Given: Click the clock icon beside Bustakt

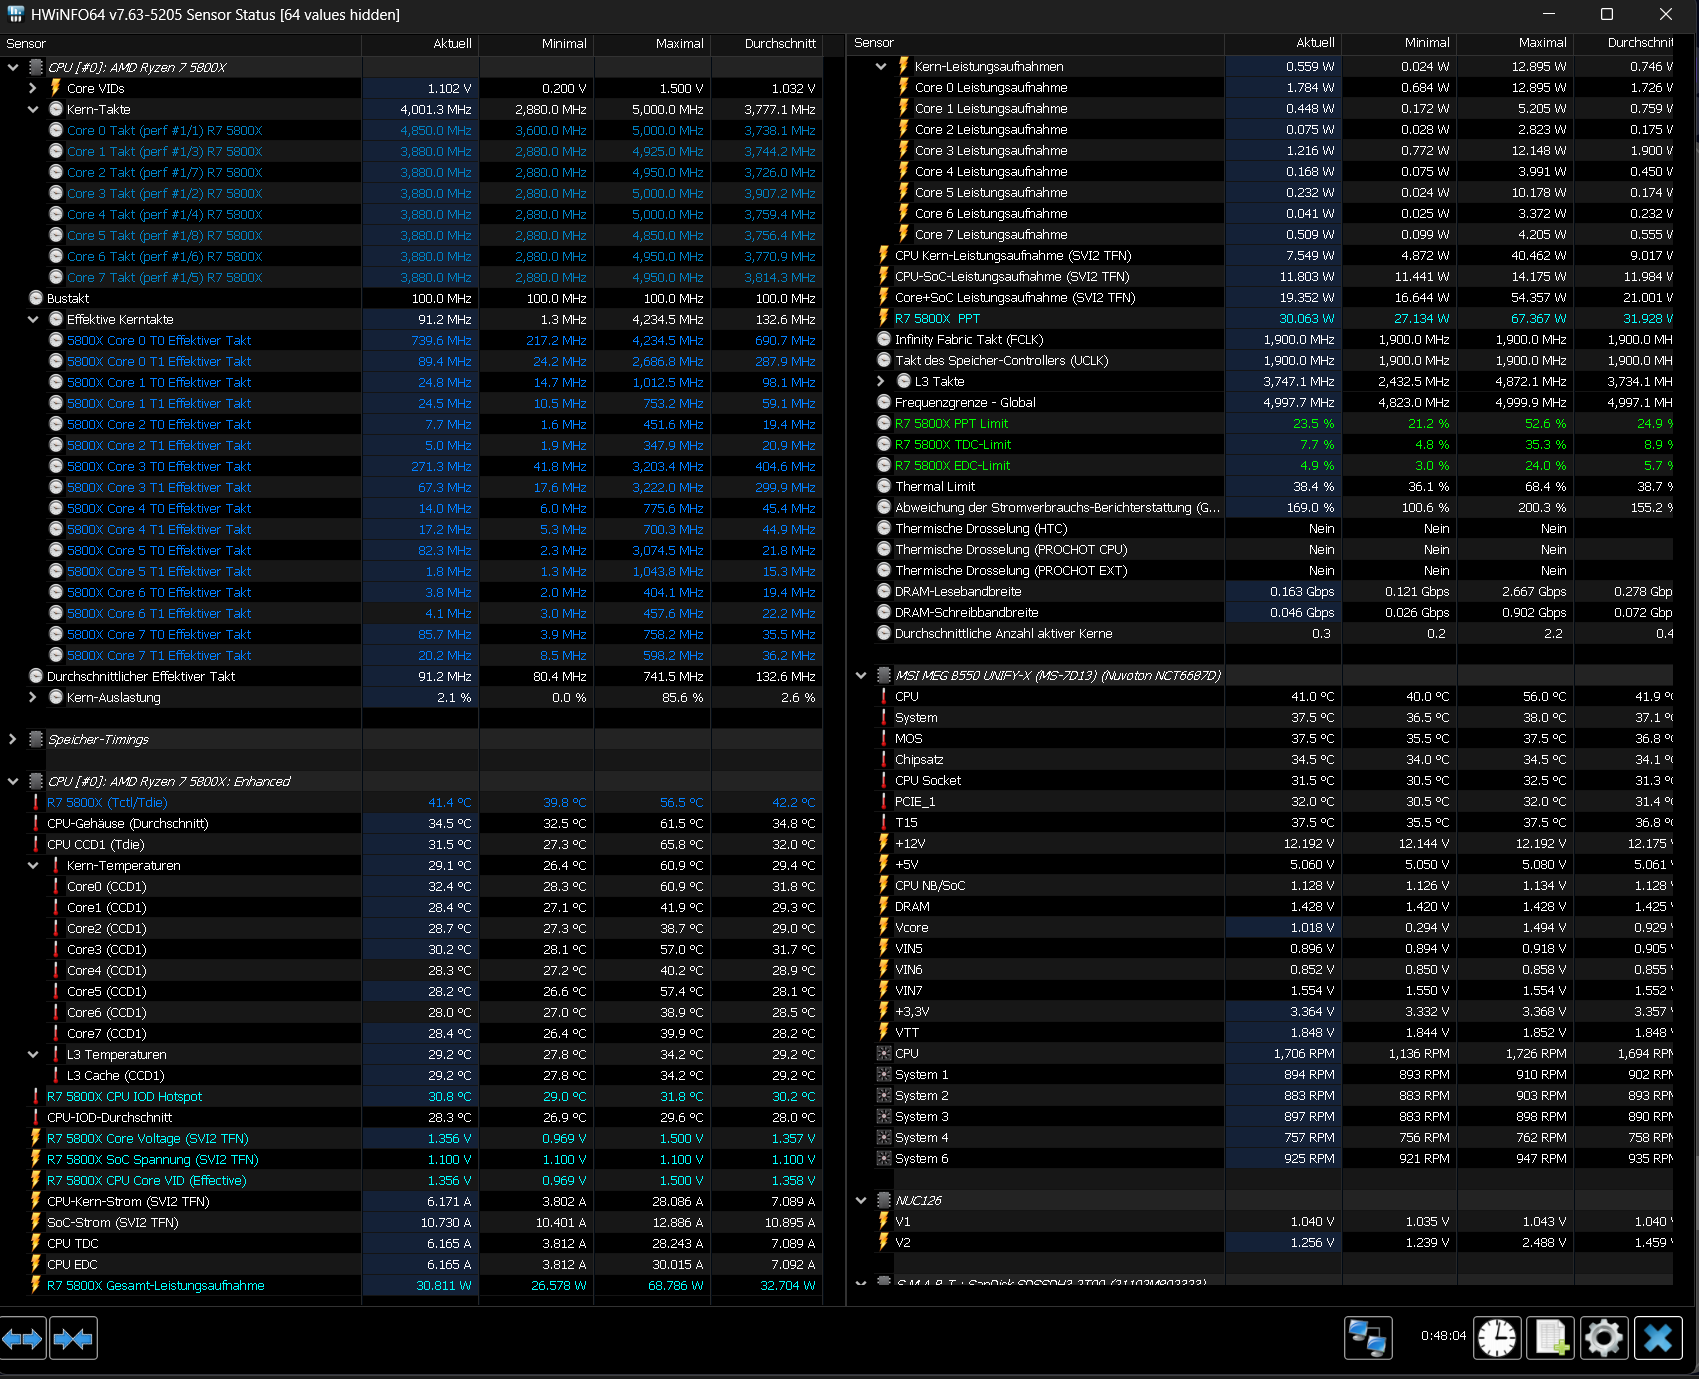Looking at the screenshot, I should coord(36,298).
